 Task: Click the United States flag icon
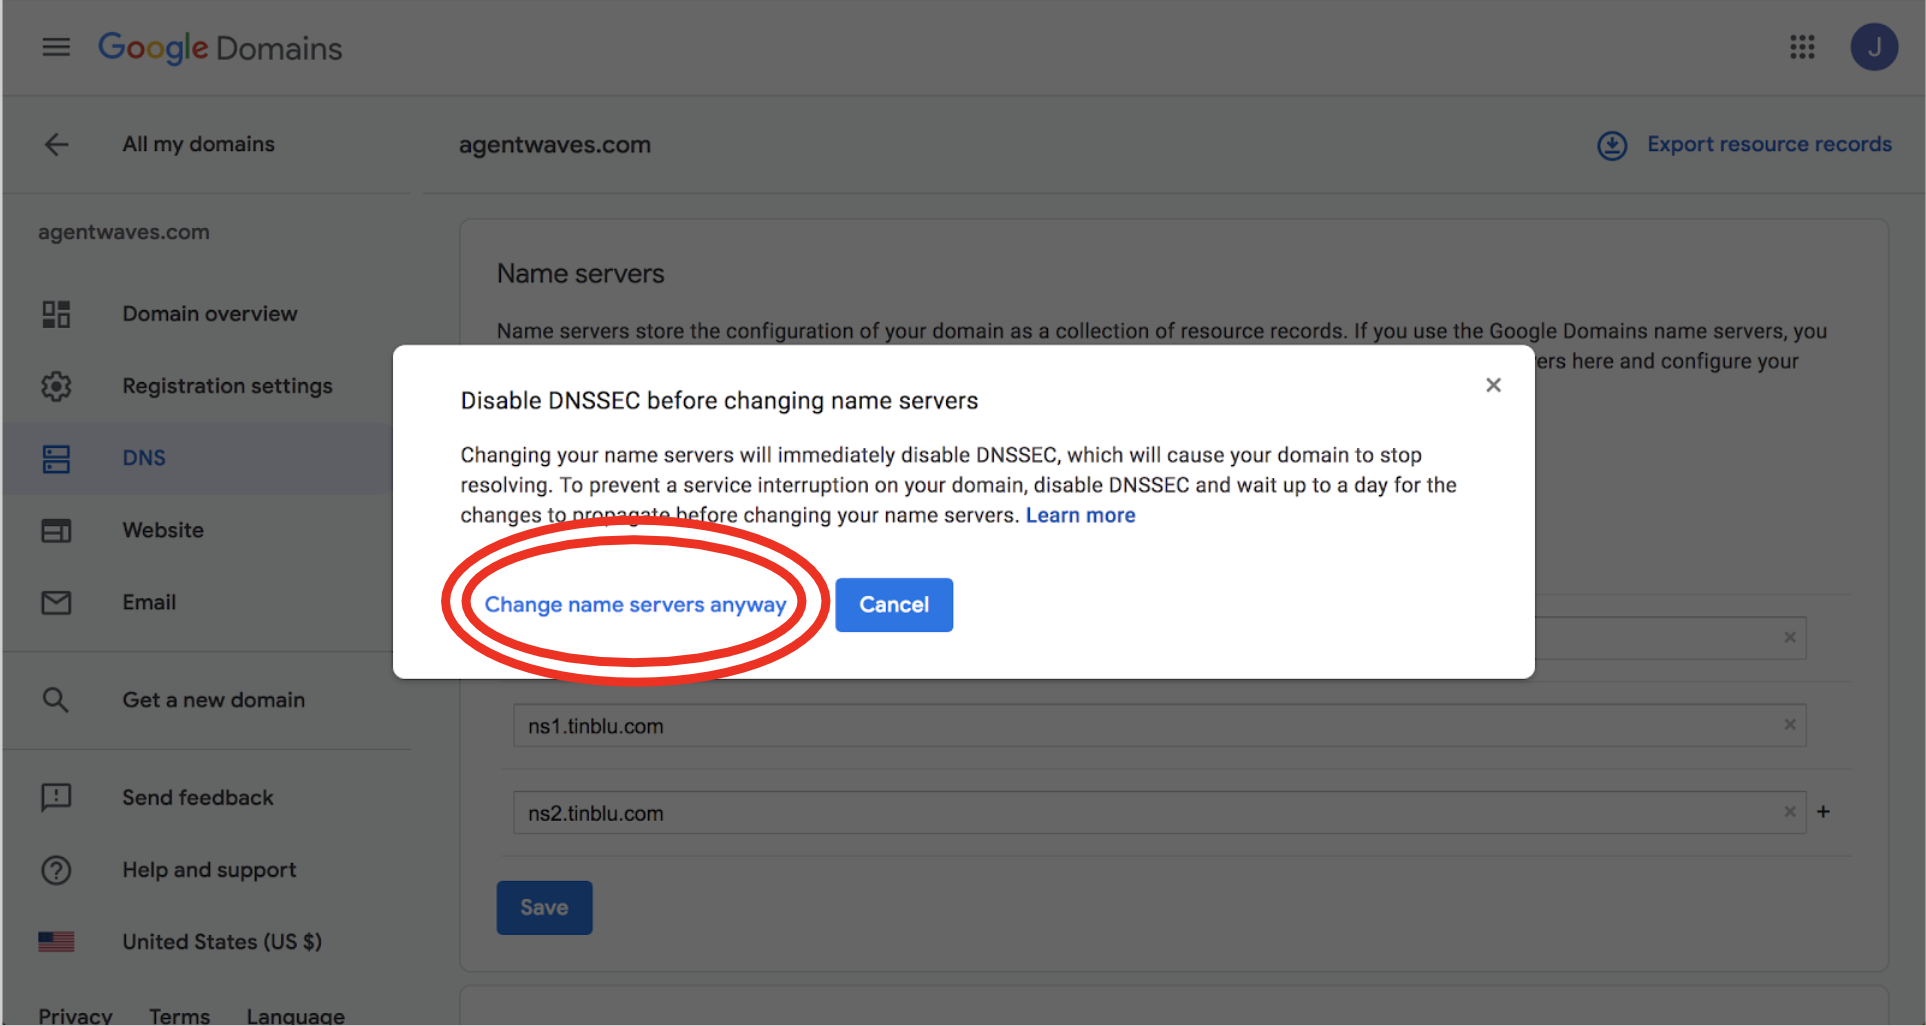tap(56, 941)
